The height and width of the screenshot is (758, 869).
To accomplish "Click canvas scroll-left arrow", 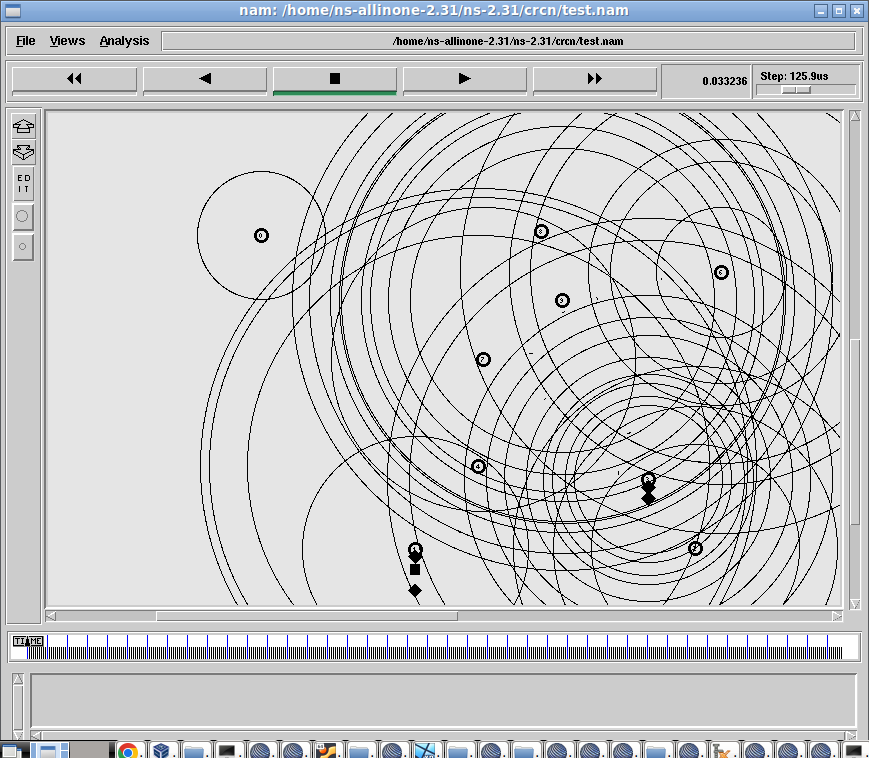I will point(51,616).
